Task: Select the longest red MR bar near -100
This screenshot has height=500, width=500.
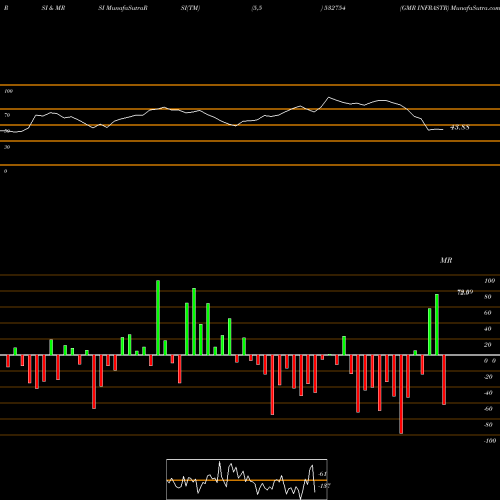Action: (x=401, y=394)
